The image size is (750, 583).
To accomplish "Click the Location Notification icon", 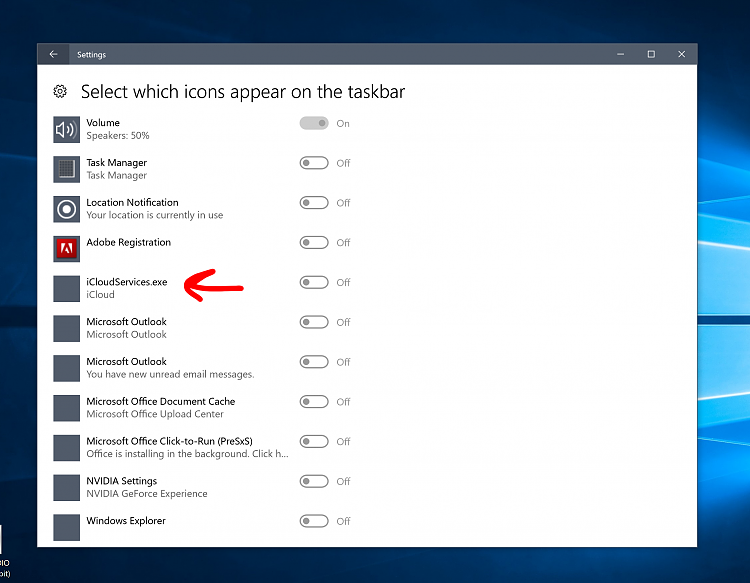I will coord(66,209).
